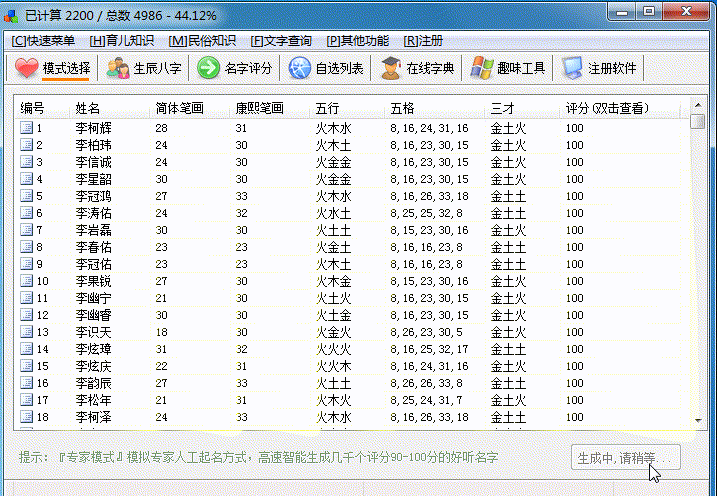Open the 自选列表 toolbar icon
The width and height of the screenshot is (717, 496).
(300, 68)
